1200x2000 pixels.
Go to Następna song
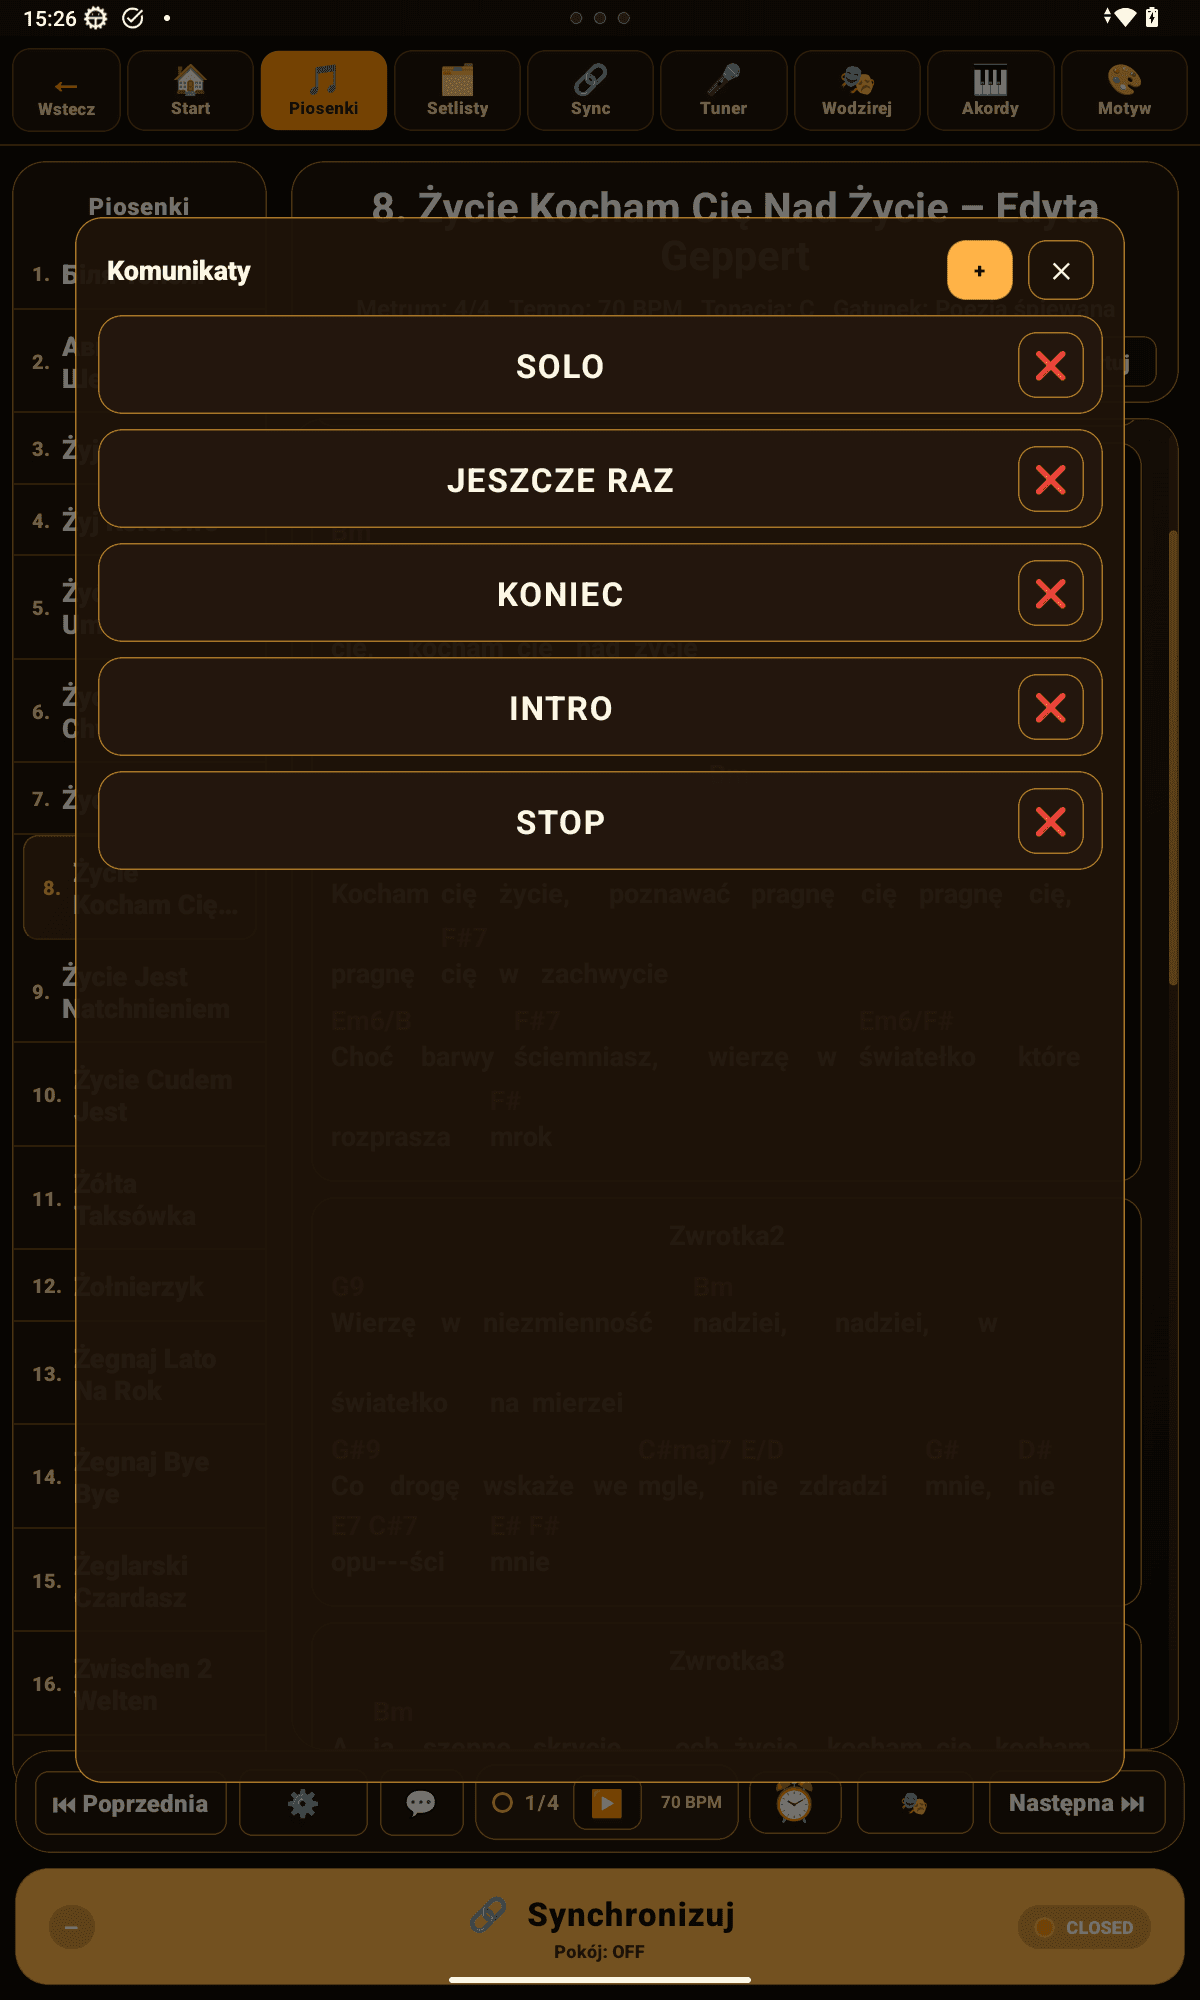1076,1803
